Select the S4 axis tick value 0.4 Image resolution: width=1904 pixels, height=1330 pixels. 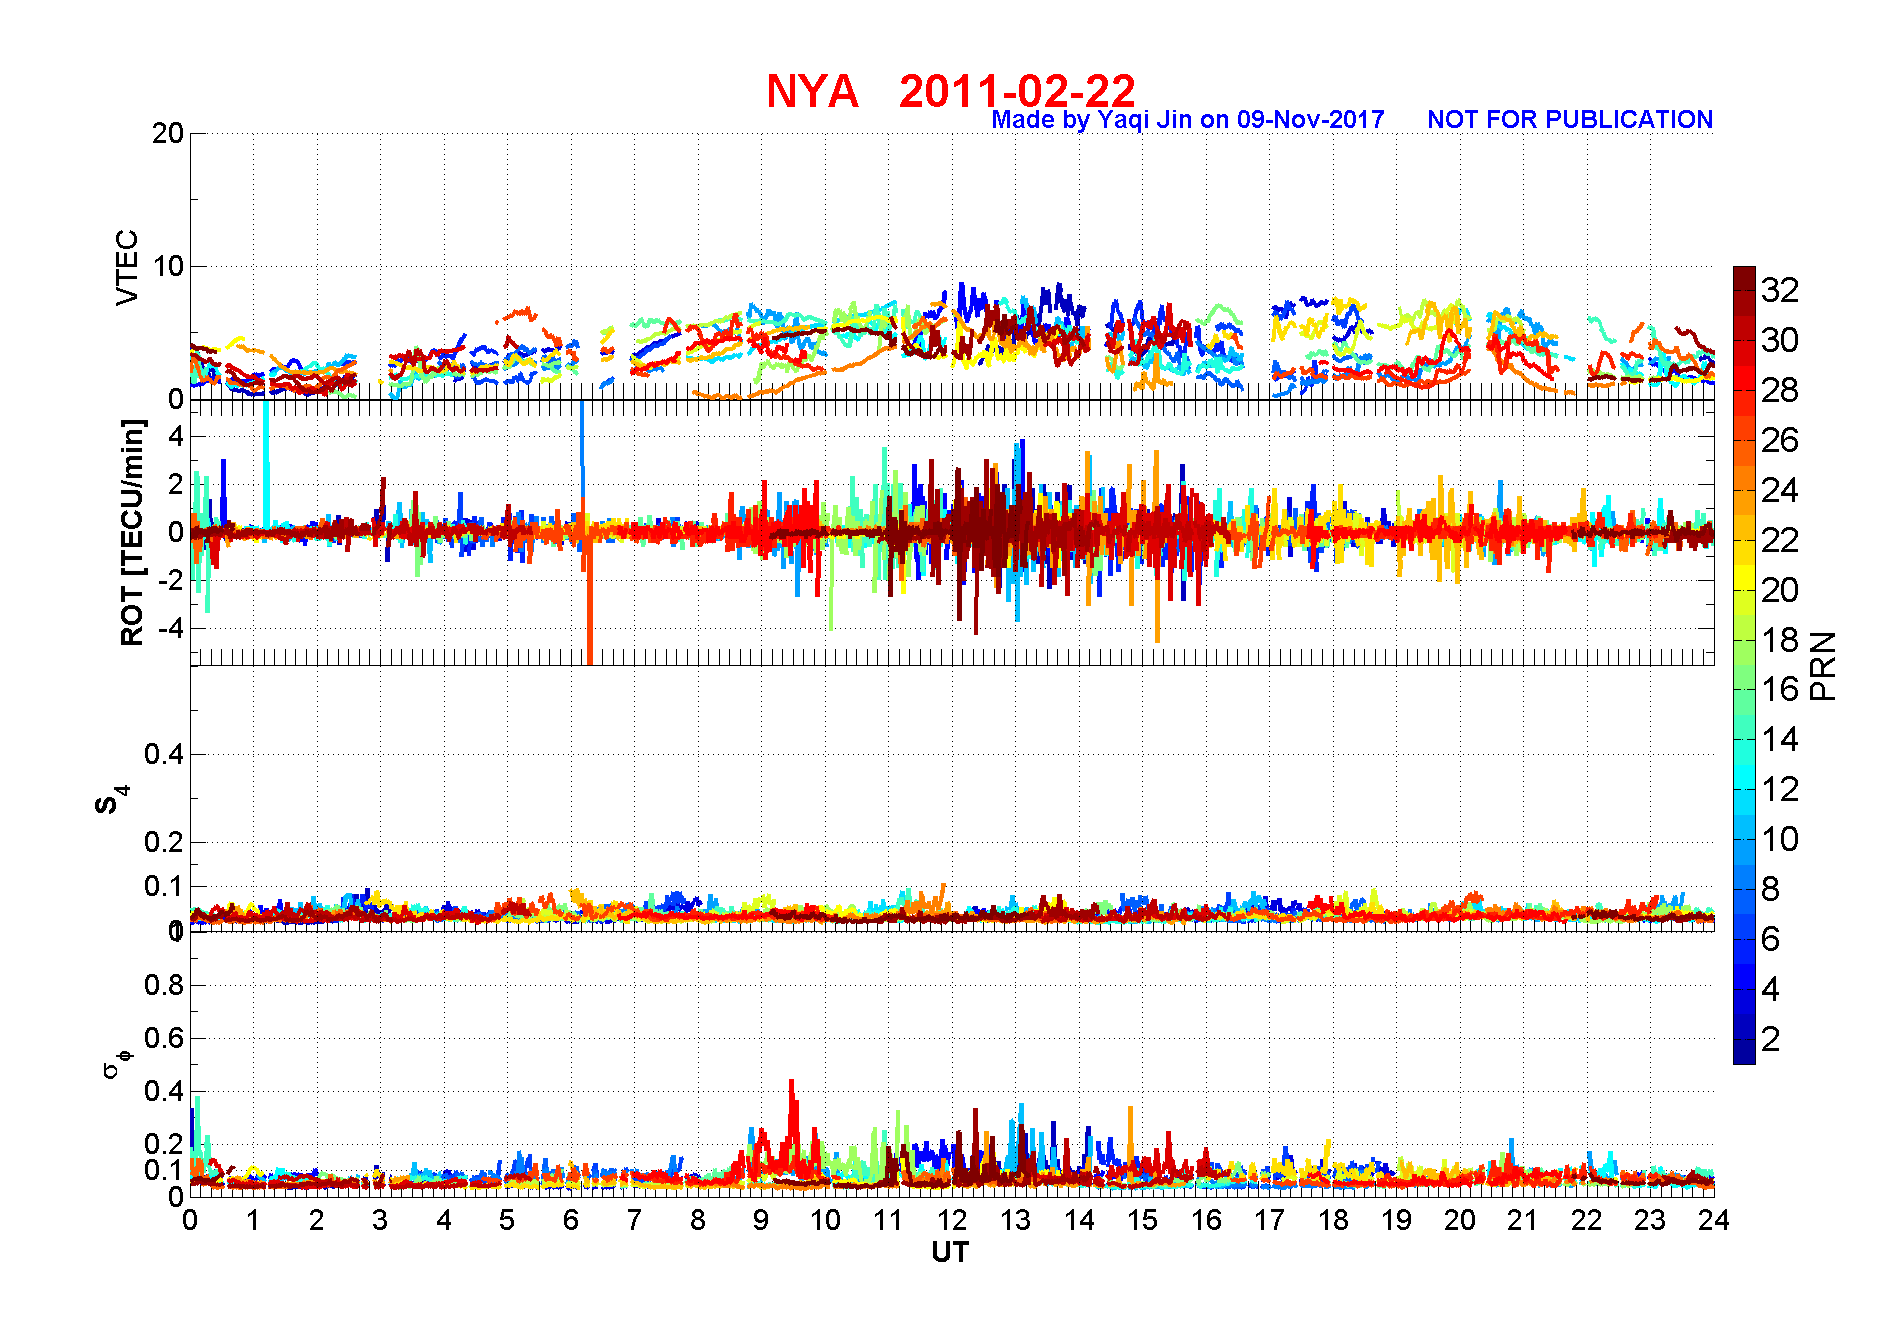(x=164, y=754)
